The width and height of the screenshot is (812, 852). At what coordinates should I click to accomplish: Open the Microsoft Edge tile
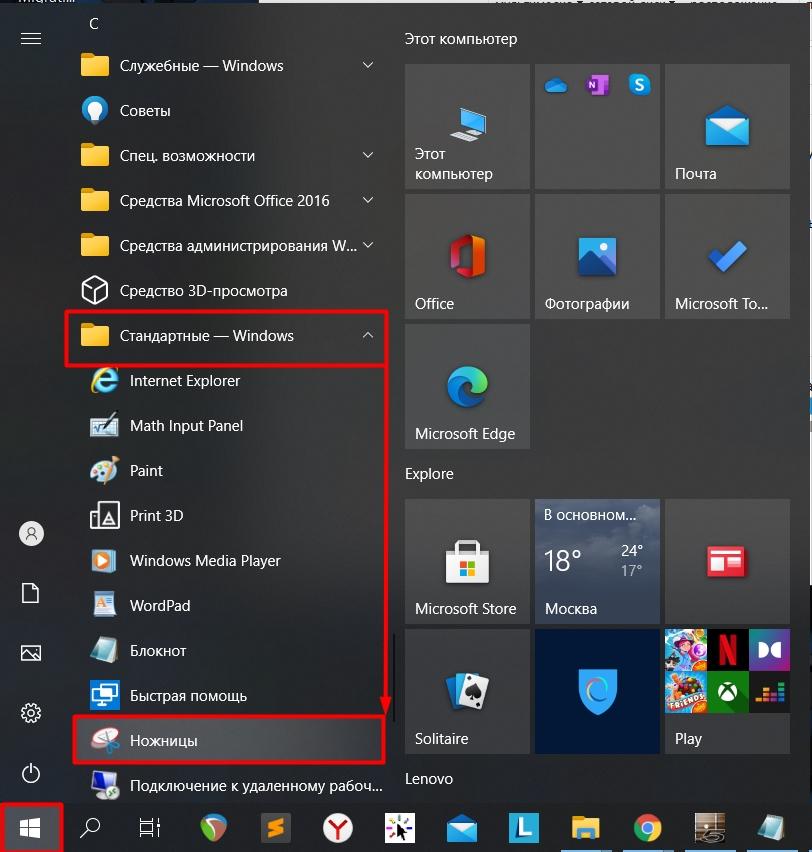[467, 387]
